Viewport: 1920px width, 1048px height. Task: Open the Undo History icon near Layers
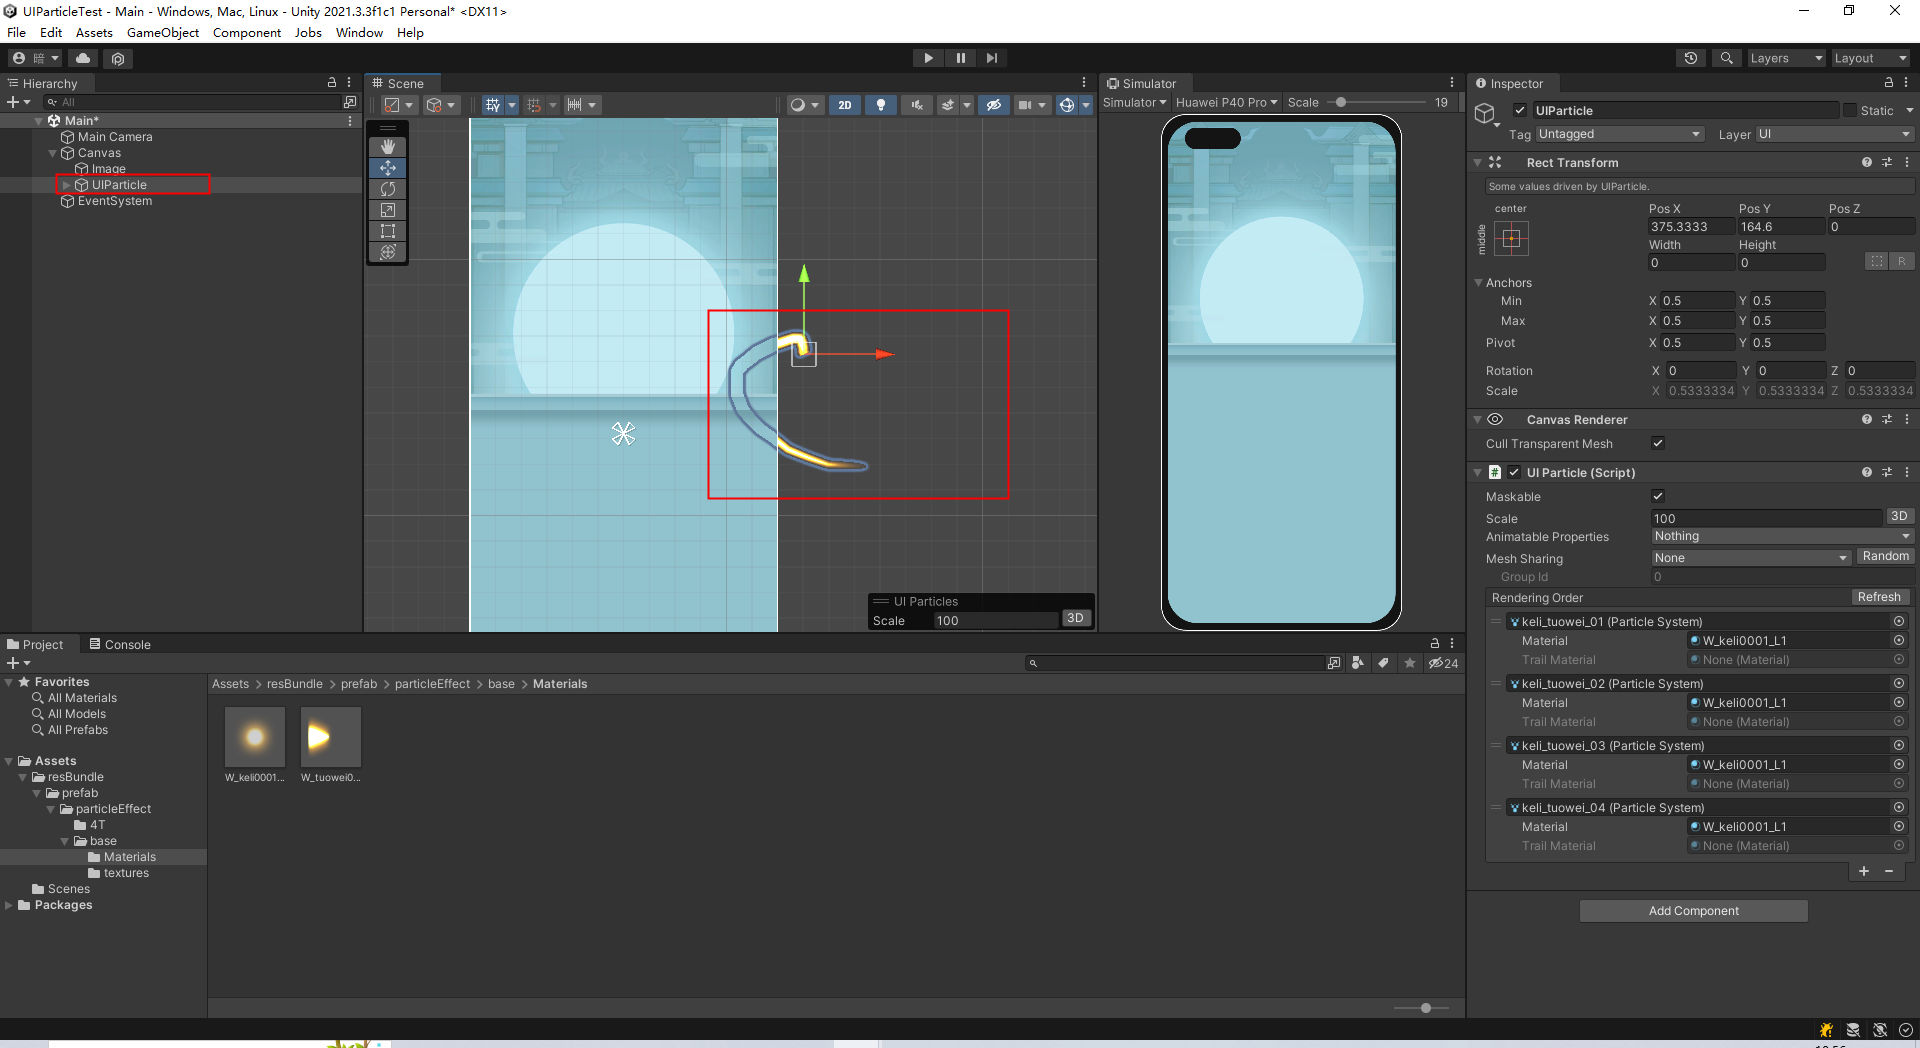pos(1691,57)
